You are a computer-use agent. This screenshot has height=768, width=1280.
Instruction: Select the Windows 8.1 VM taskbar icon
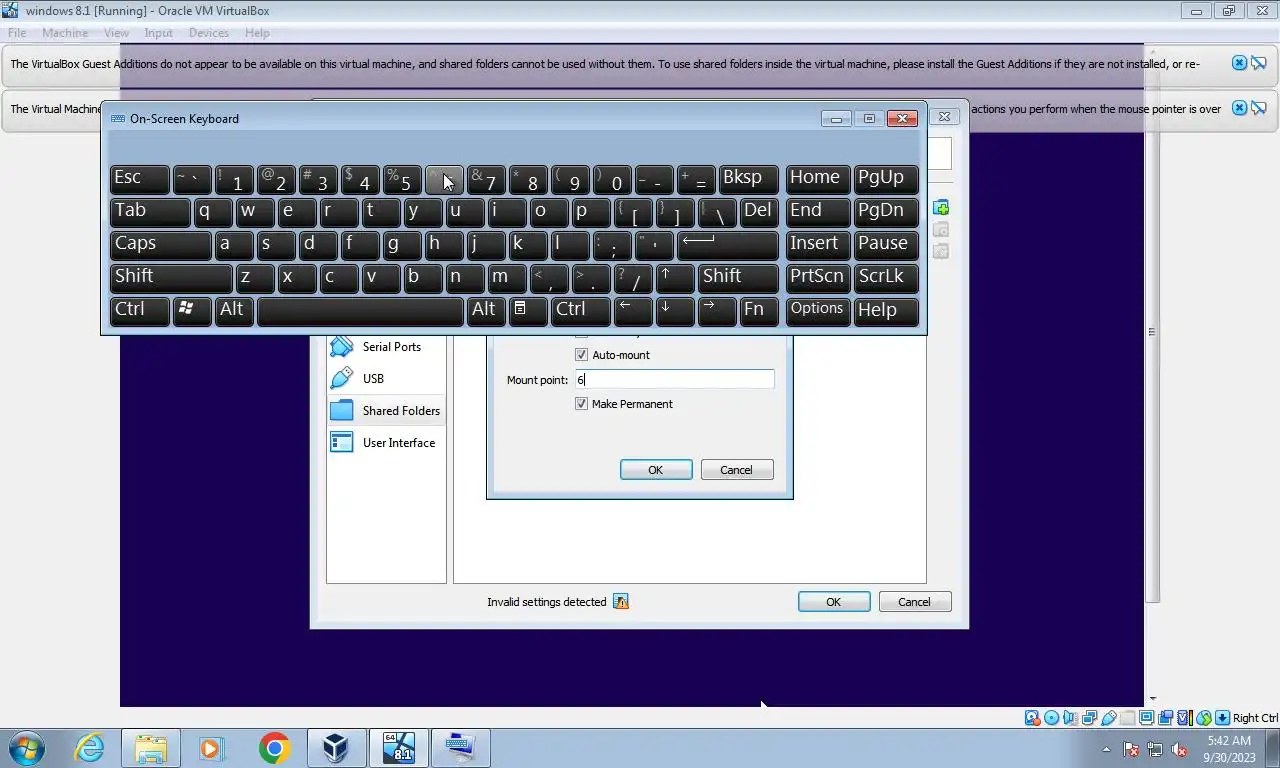tap(398, 748)
